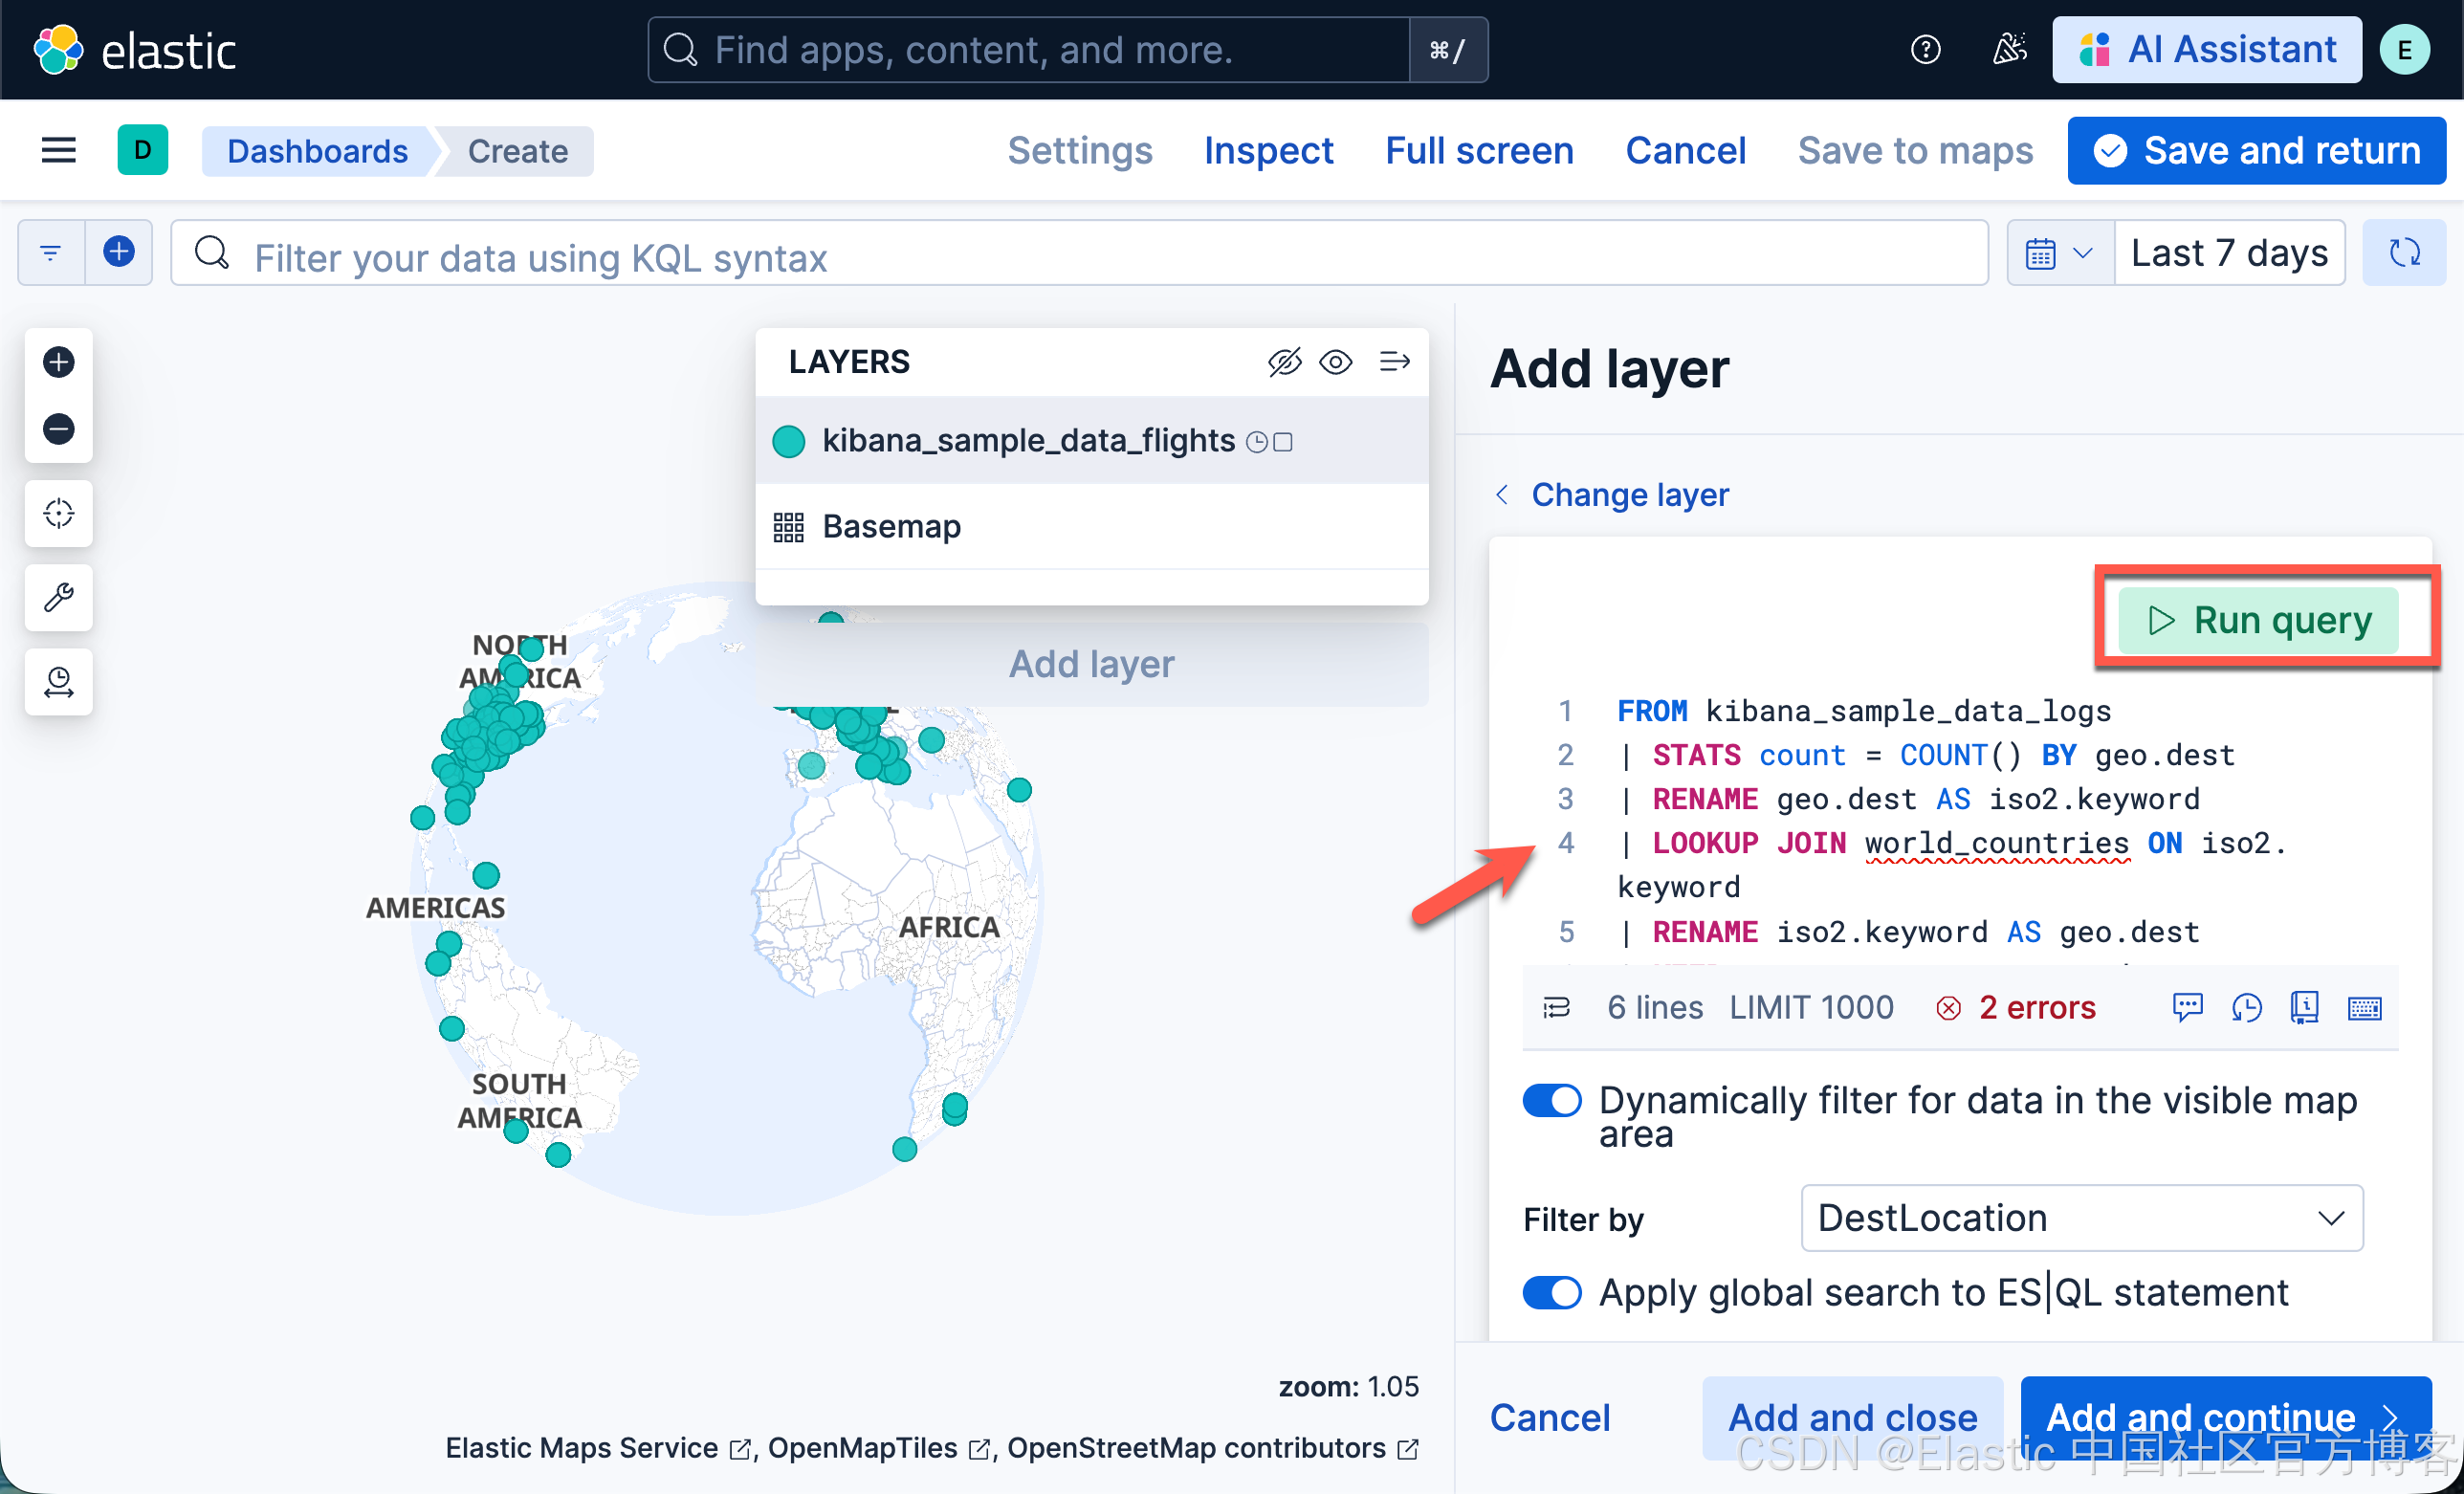Viewport: 2464px width, 1494px height.
Task: Click the Add and close button
Action: tap(1852, 1417)
